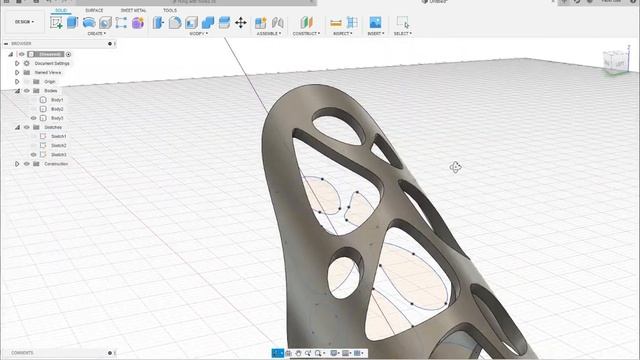Select the Press Pull tool
This screenshot has width=640, height=360.
[x=158, y=22]
